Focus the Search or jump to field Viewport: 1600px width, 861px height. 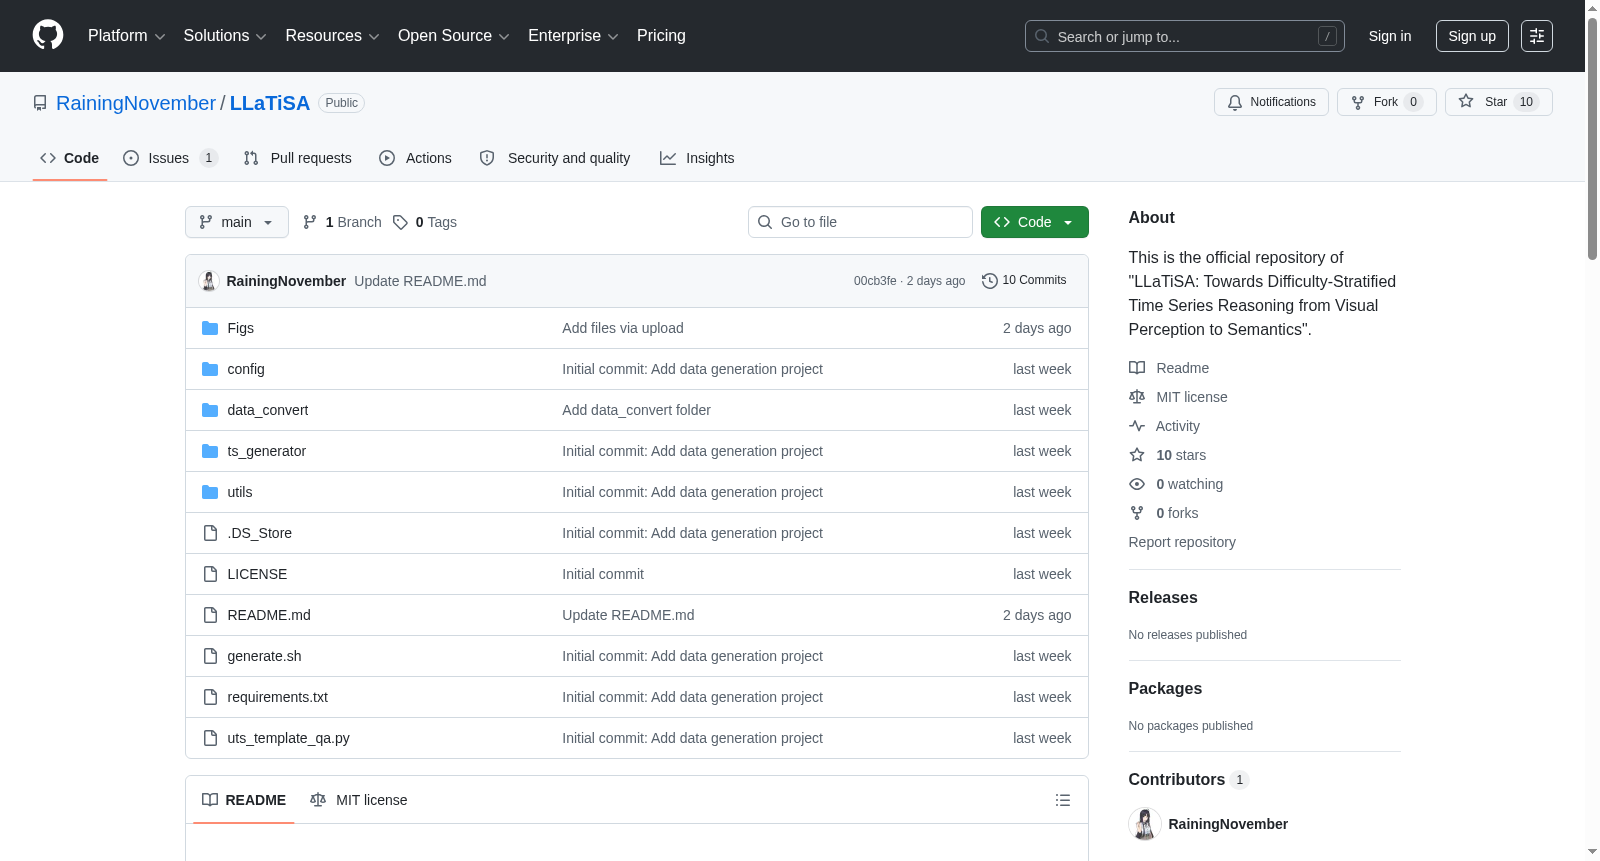click(1184, 36)
